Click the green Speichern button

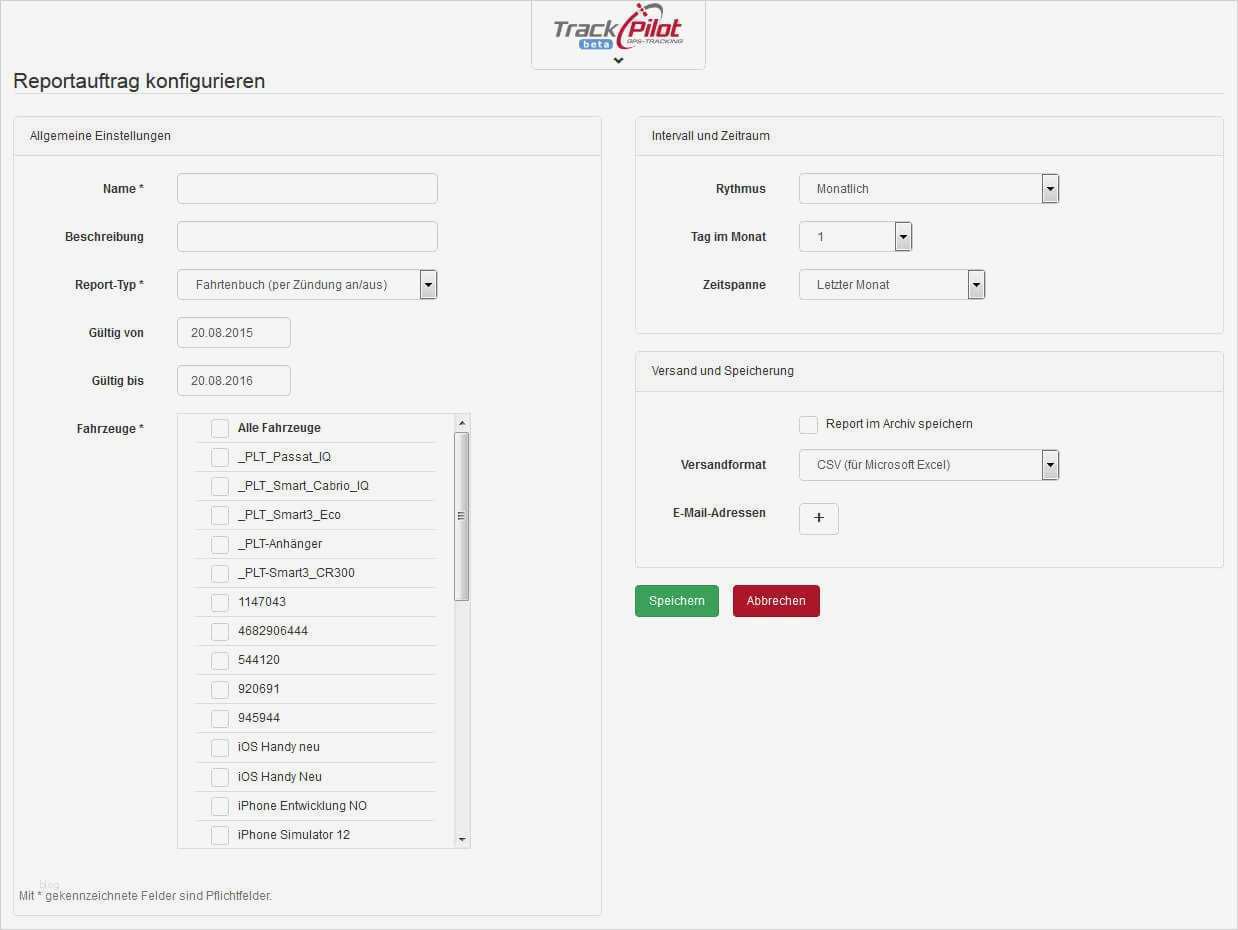point(676,600)
